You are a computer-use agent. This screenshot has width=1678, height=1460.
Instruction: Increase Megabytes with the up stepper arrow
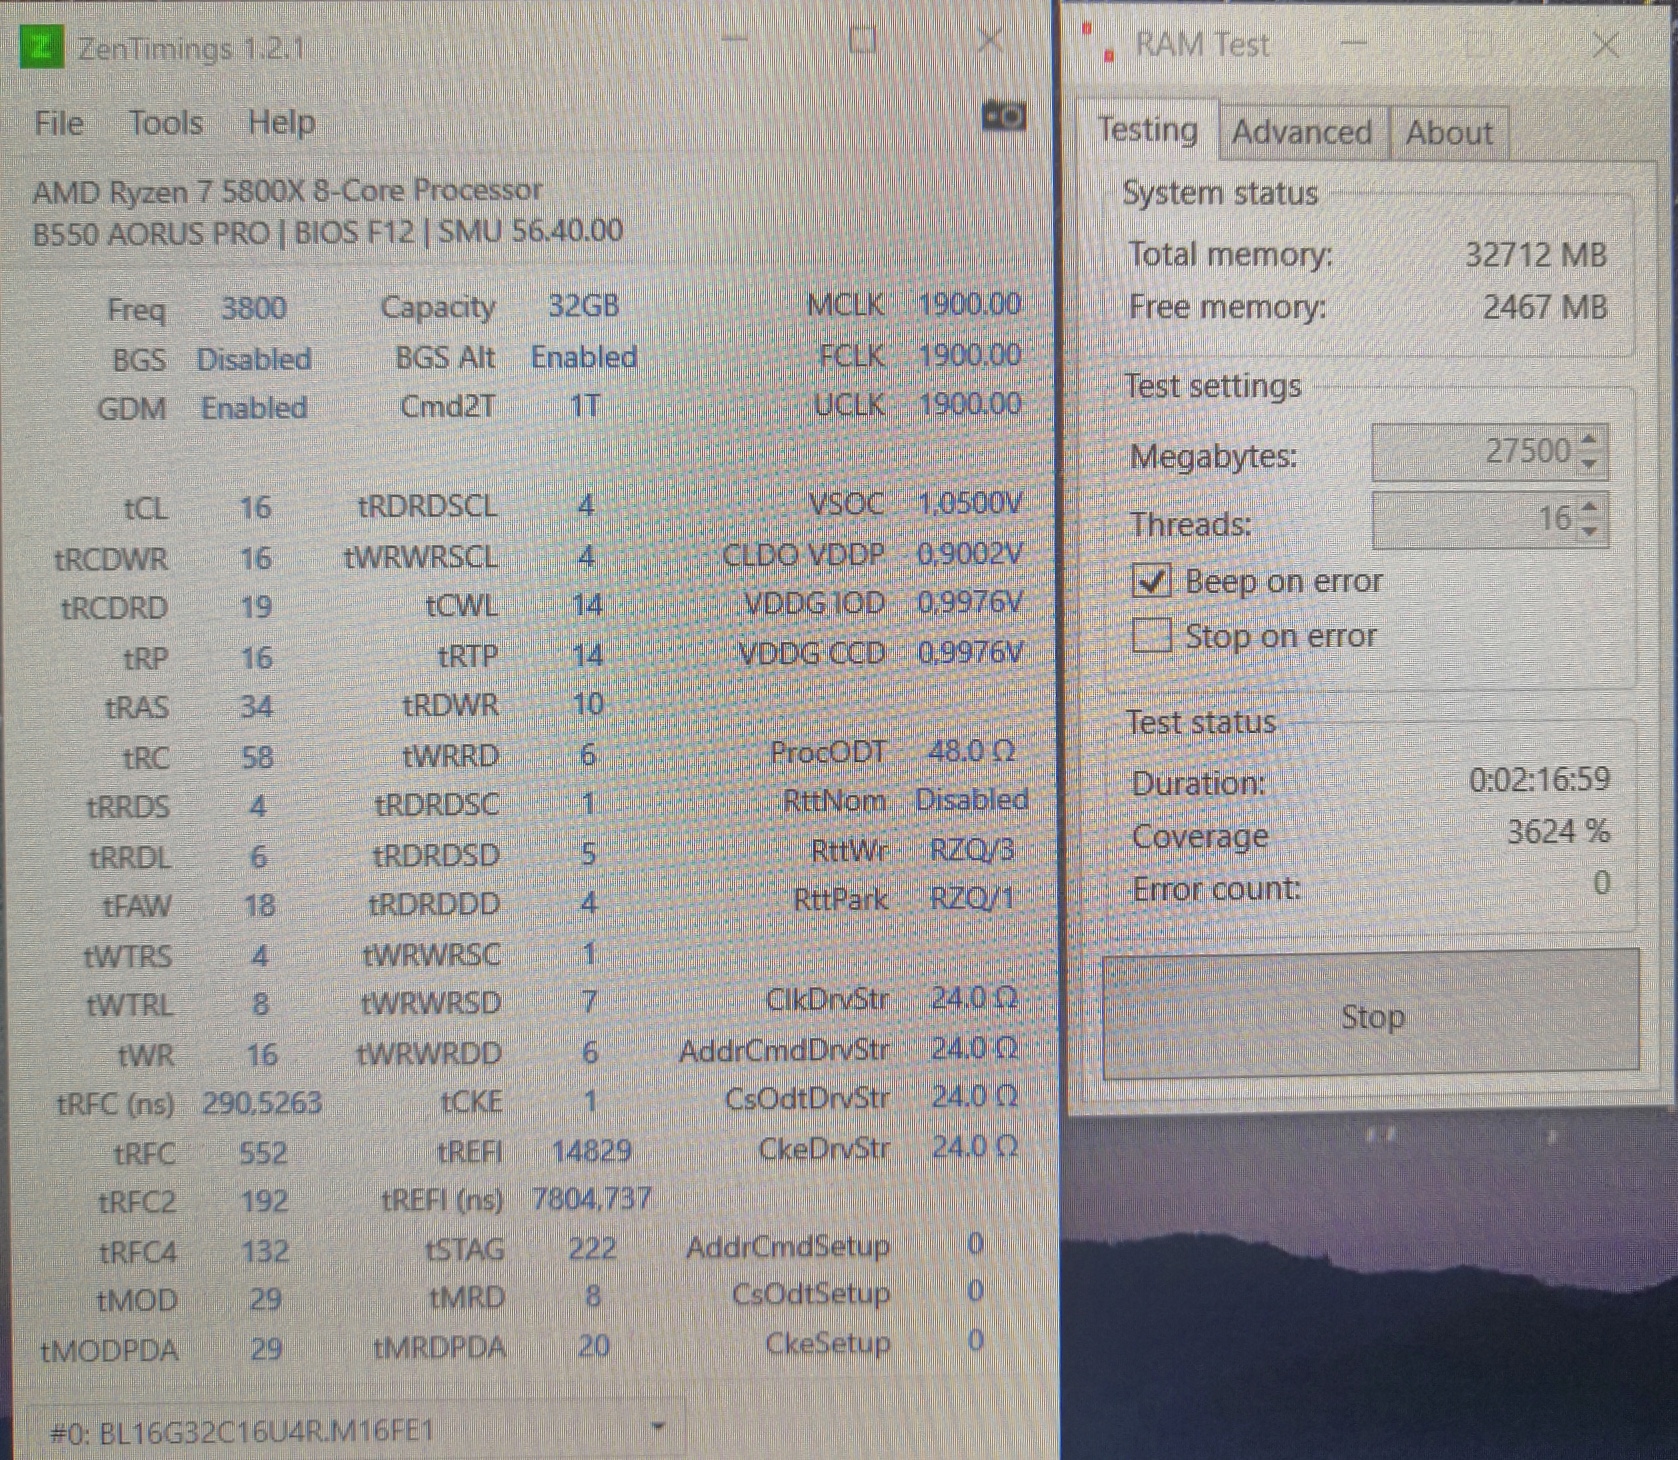(x=1590, y=438)
